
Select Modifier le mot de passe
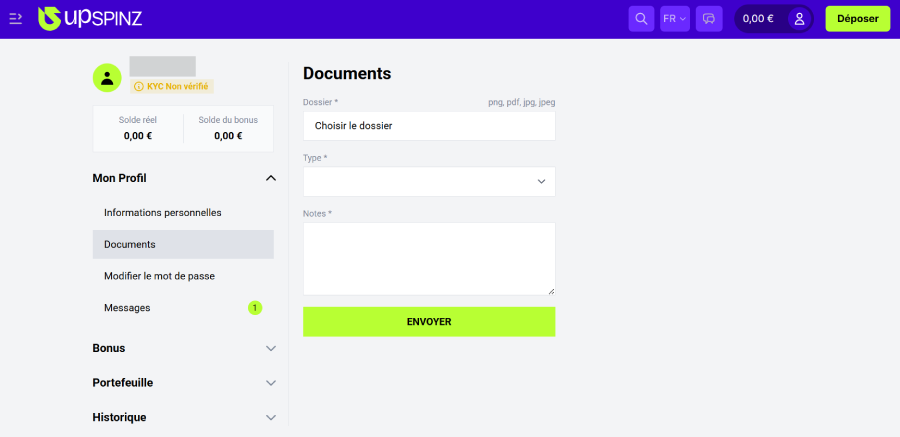tap(159, 276)
